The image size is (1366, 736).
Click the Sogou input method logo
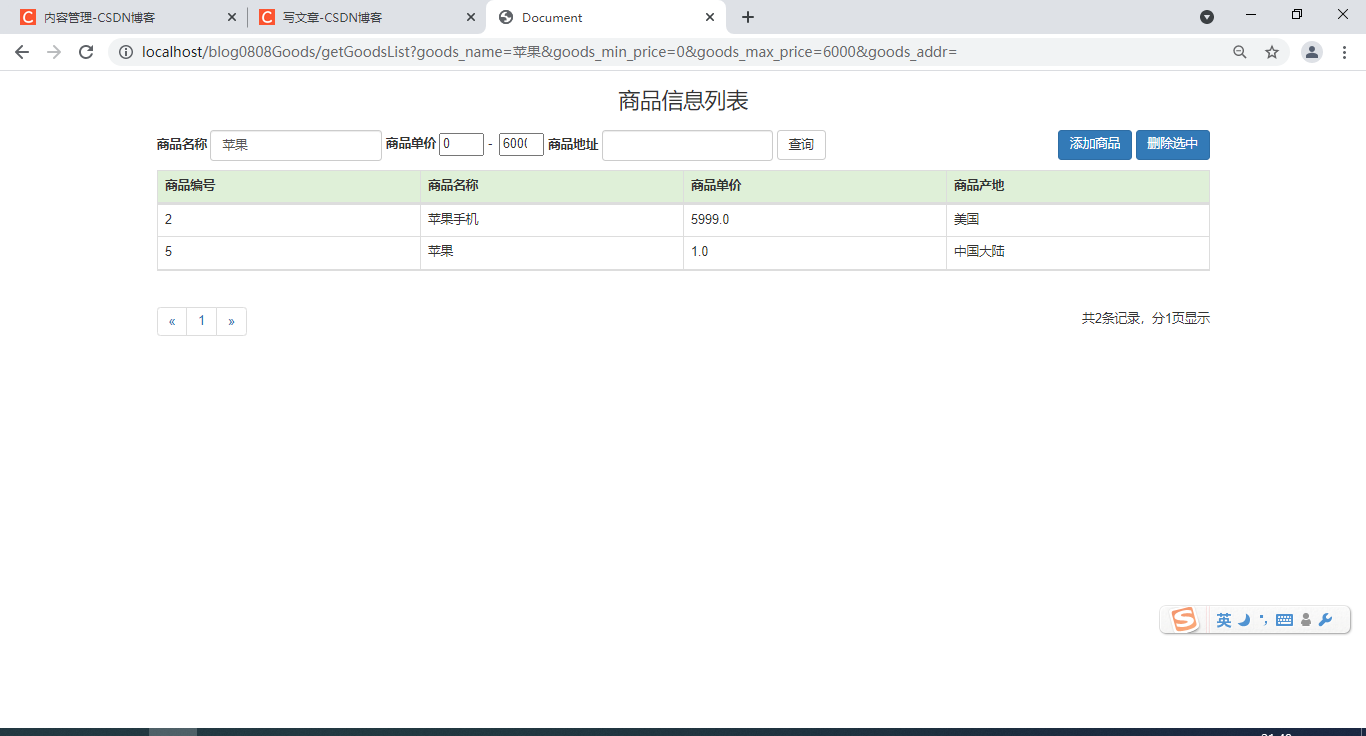(x=1183, y=619)
